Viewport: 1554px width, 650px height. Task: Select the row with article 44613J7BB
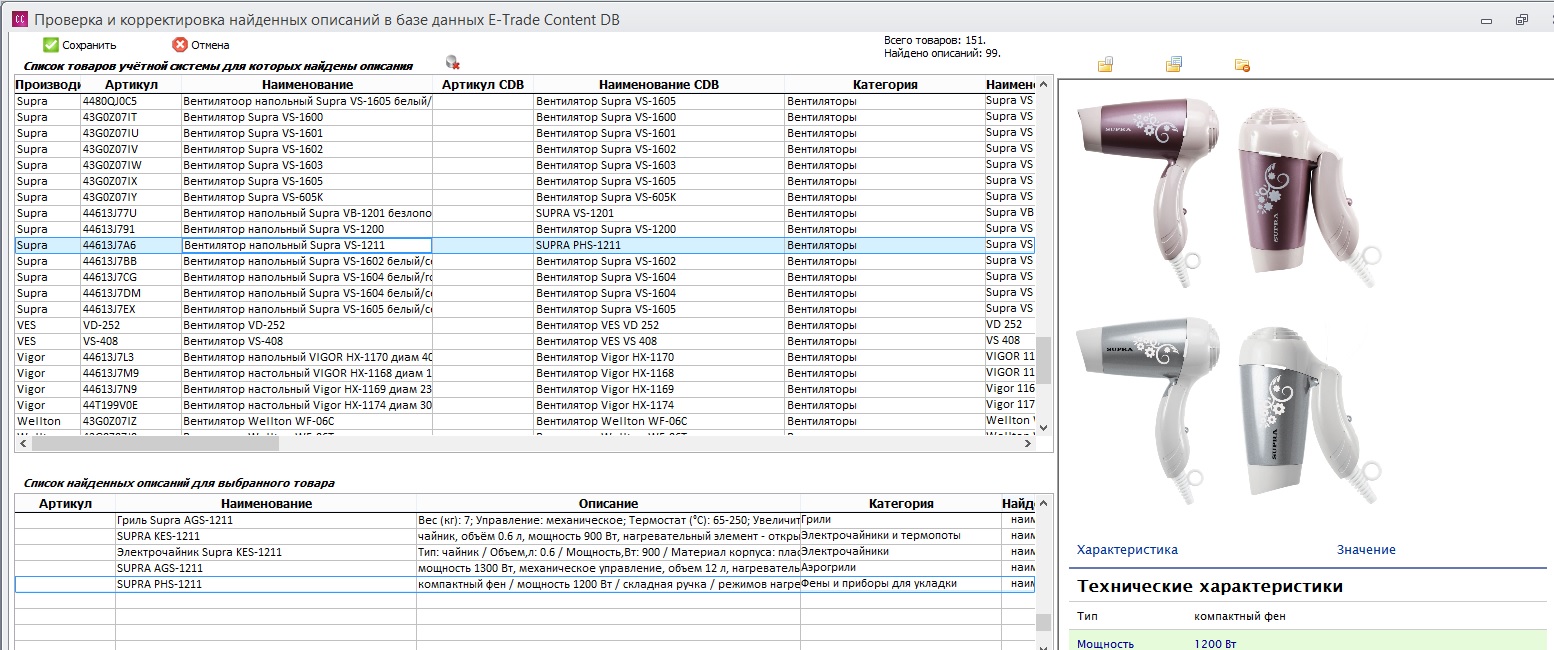(x=525, y=261)
